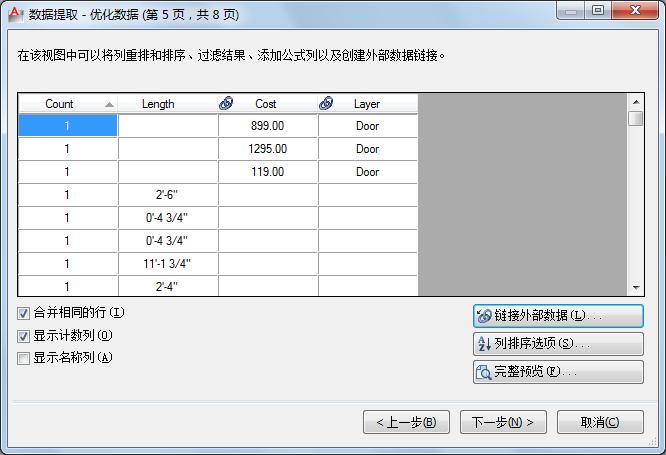Select the Layer cell Door in 899.00 row
The height and width of the screenshot is (455, 666).
click(x=368, y=126)
